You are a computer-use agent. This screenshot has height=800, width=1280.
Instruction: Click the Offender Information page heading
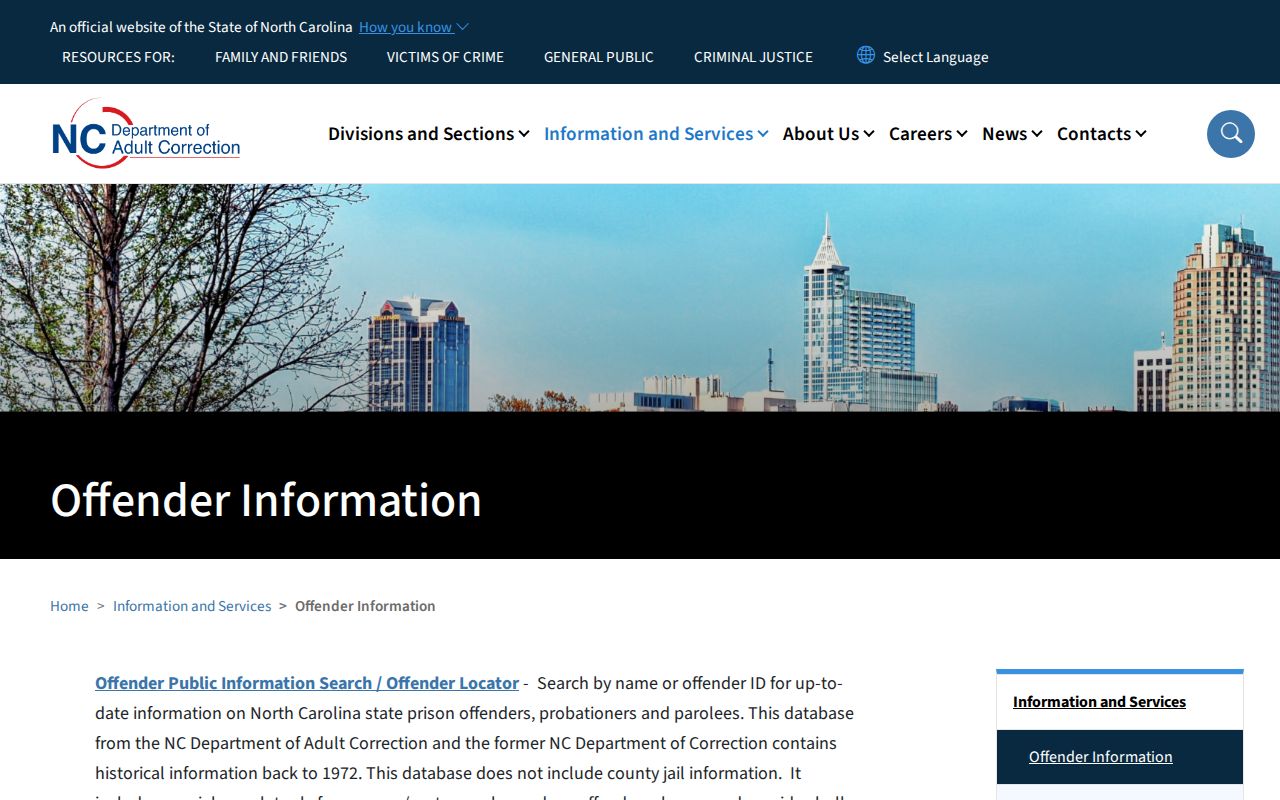pos(266,500)
